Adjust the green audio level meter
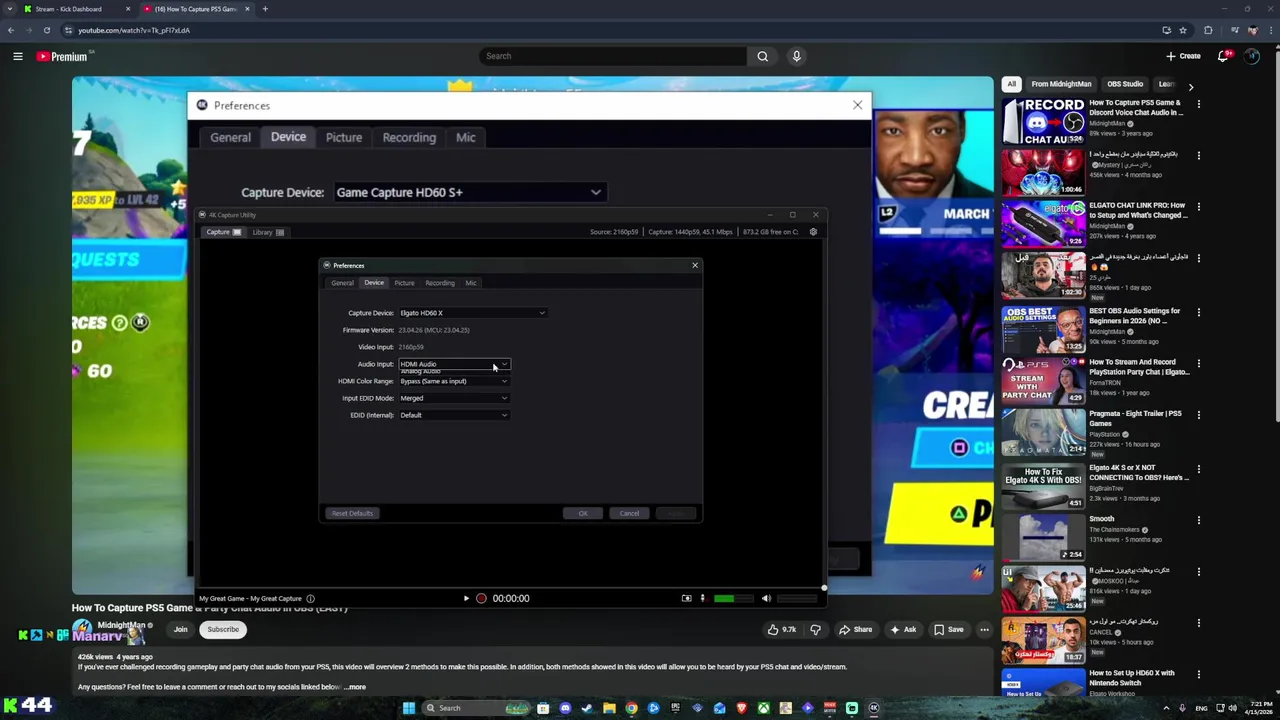 (x=733, y=598)
